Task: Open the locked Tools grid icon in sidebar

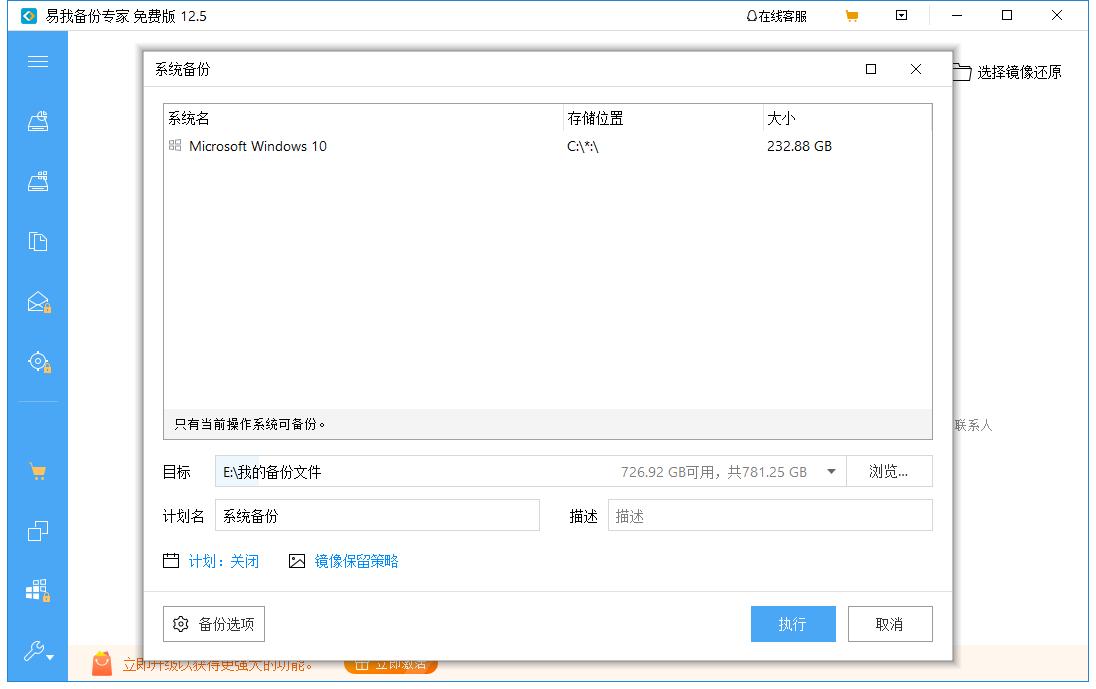Action: pyautogui.click(x=37, y=591)
